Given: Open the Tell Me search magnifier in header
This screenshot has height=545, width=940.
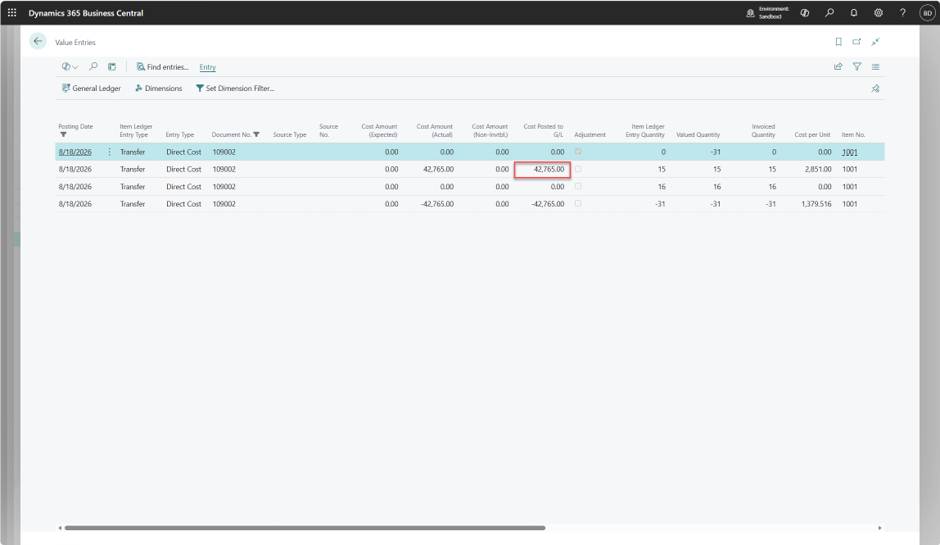Looking at the screenshot, I should pos(830,13).
